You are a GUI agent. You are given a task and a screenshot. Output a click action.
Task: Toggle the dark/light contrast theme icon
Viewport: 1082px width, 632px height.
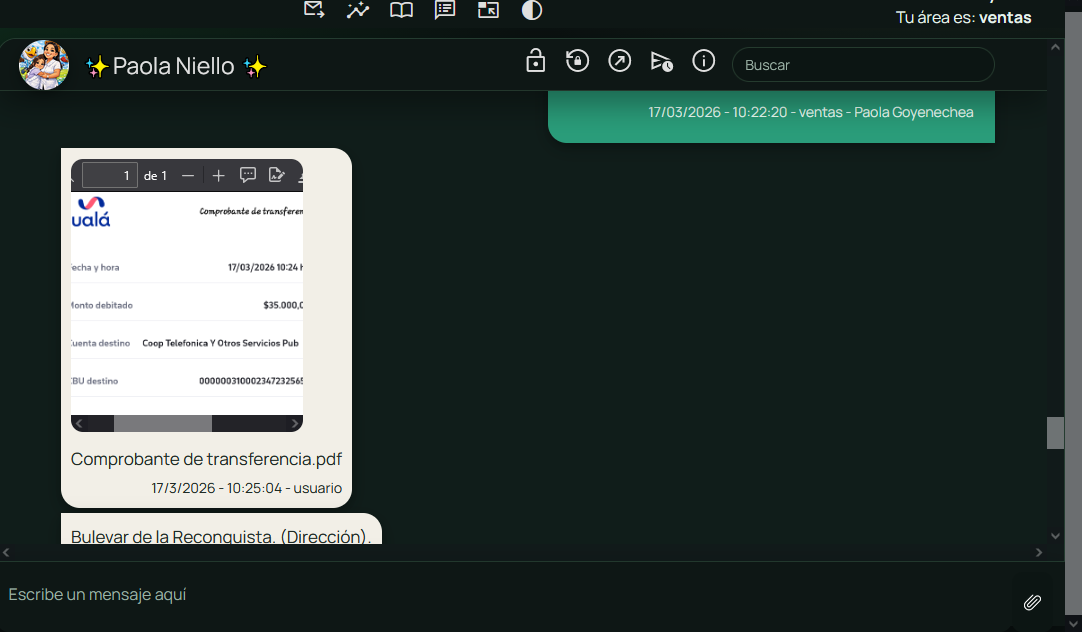532,10
